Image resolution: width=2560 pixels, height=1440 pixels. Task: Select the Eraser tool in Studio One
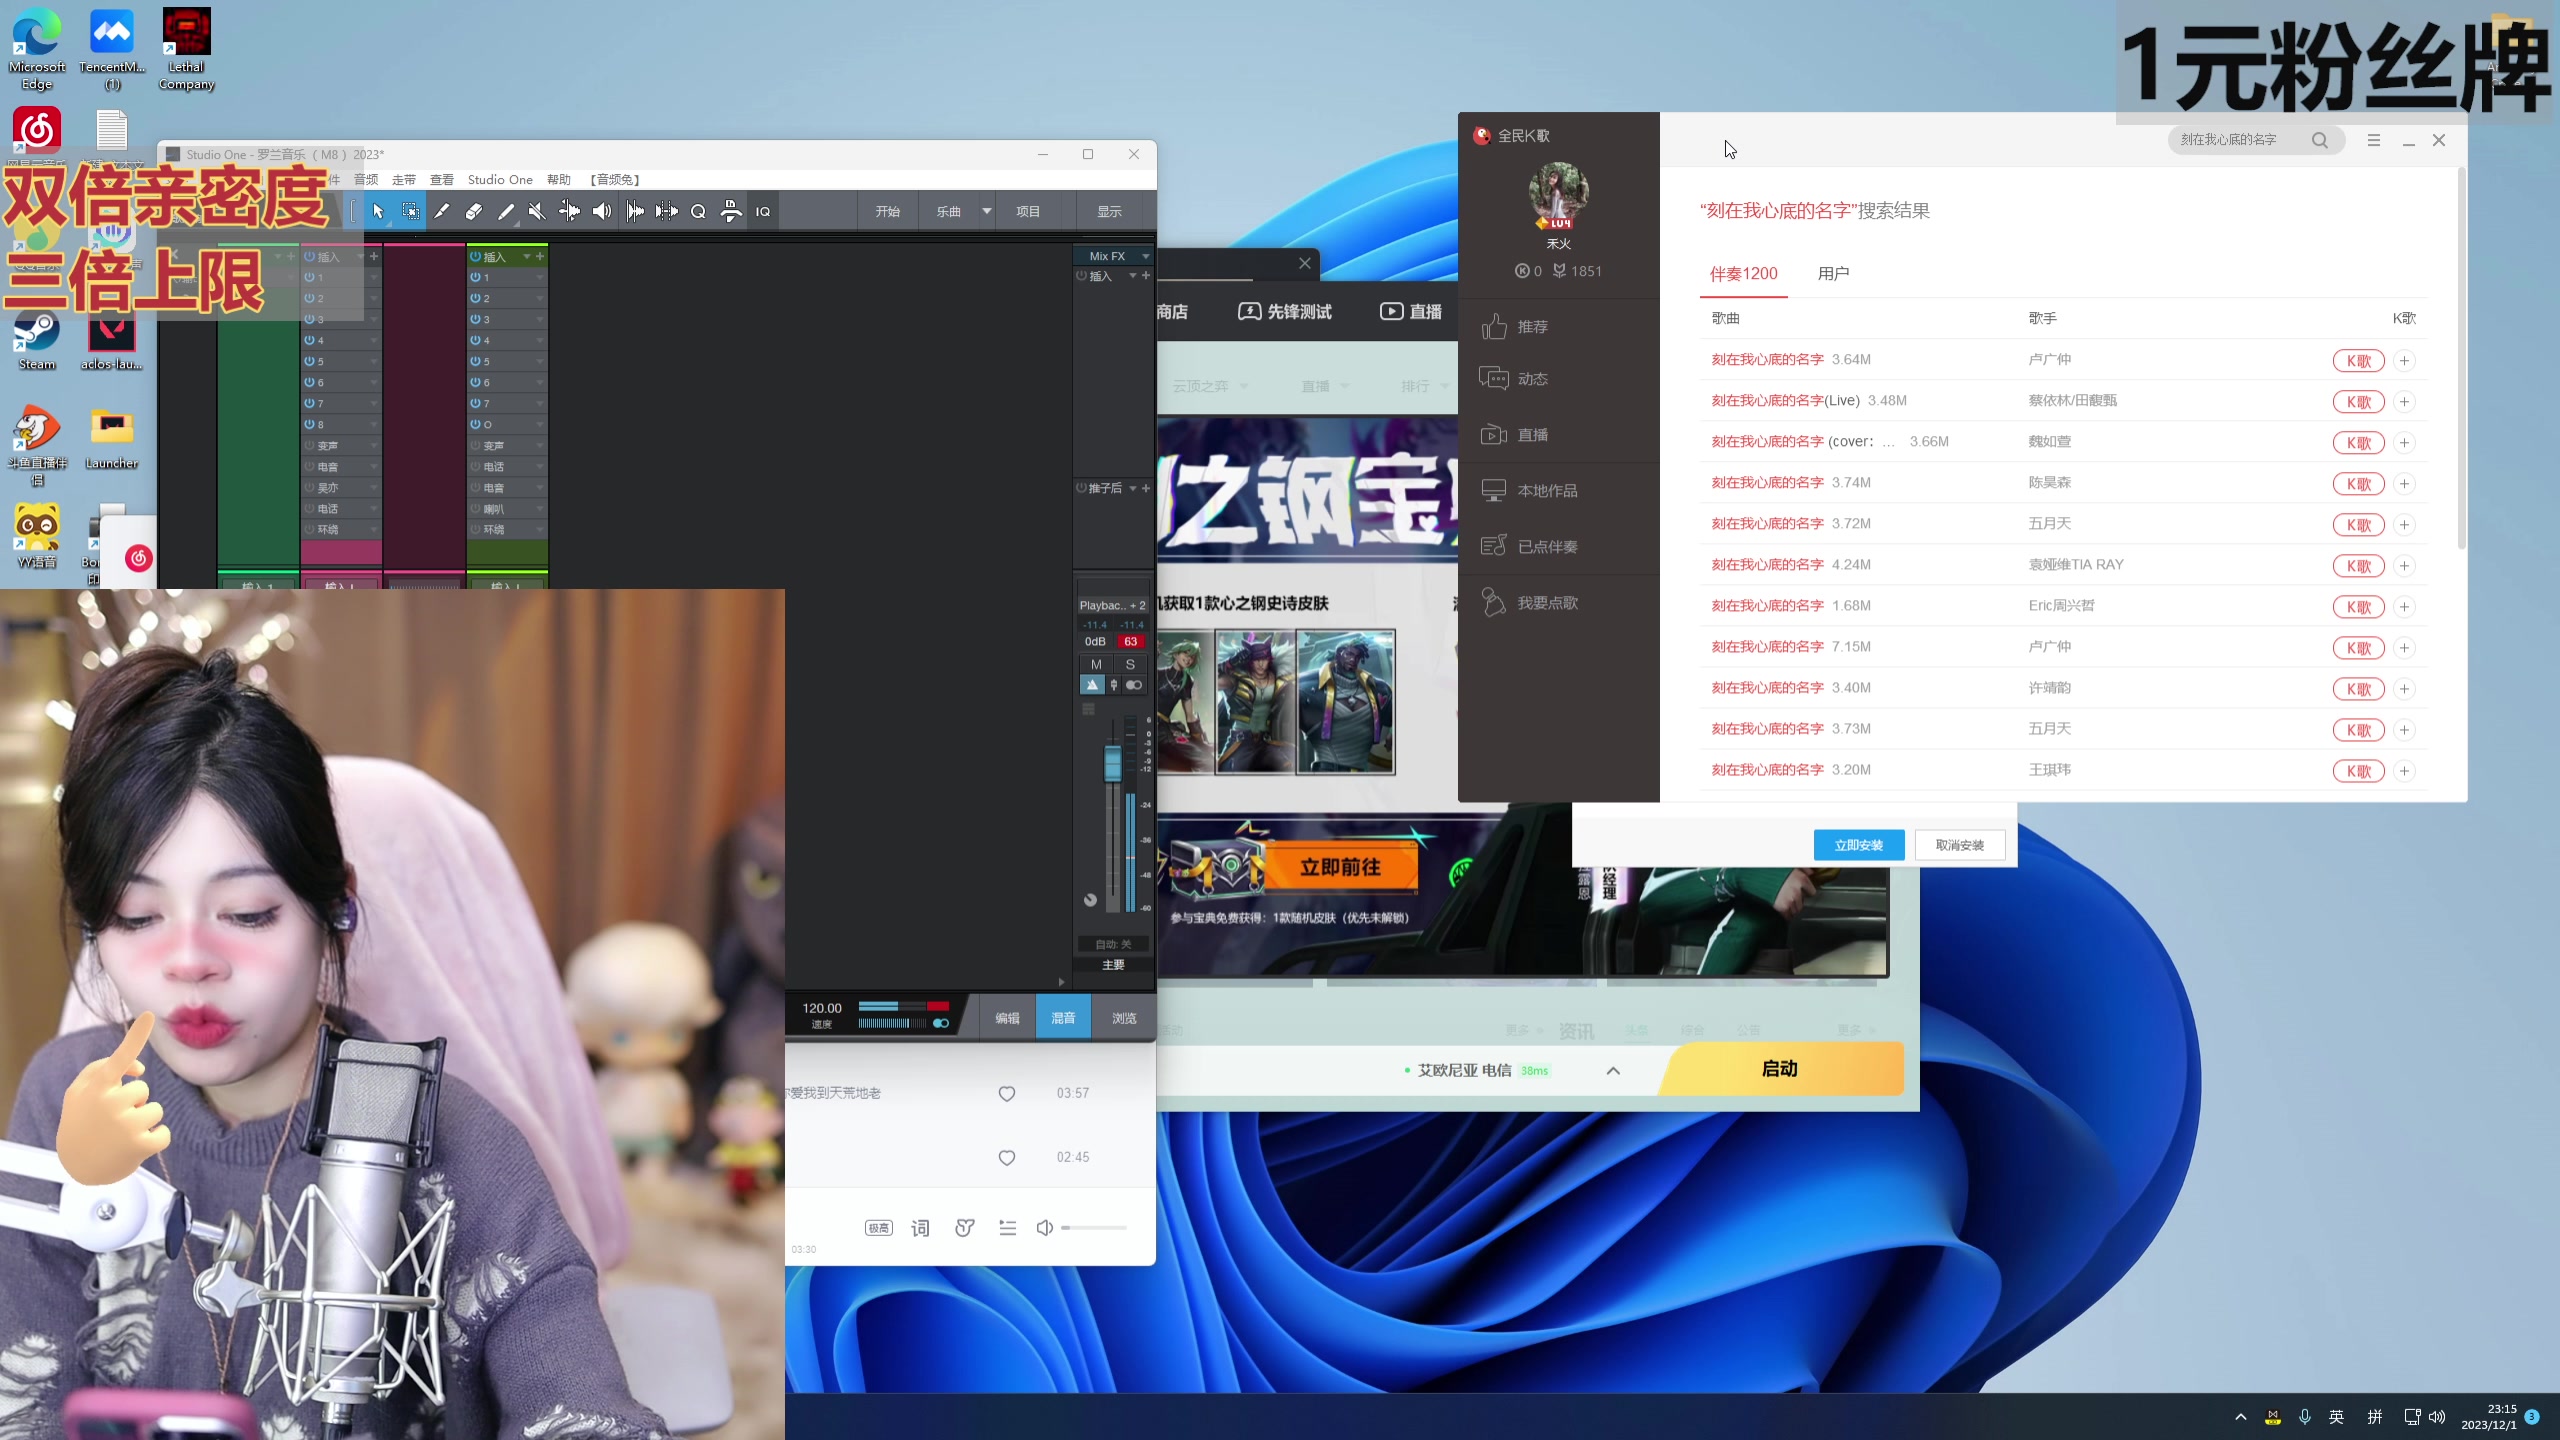click(x=474, y=211)
